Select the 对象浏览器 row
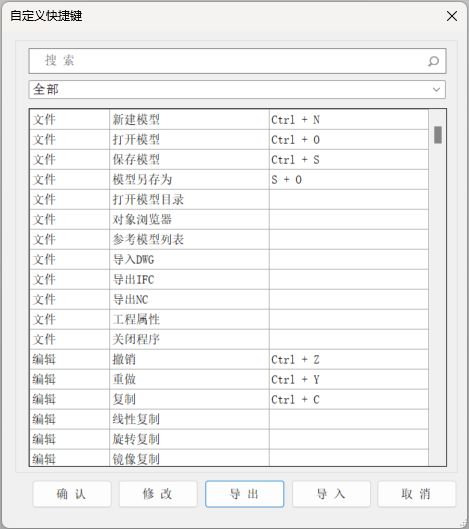 229,219
